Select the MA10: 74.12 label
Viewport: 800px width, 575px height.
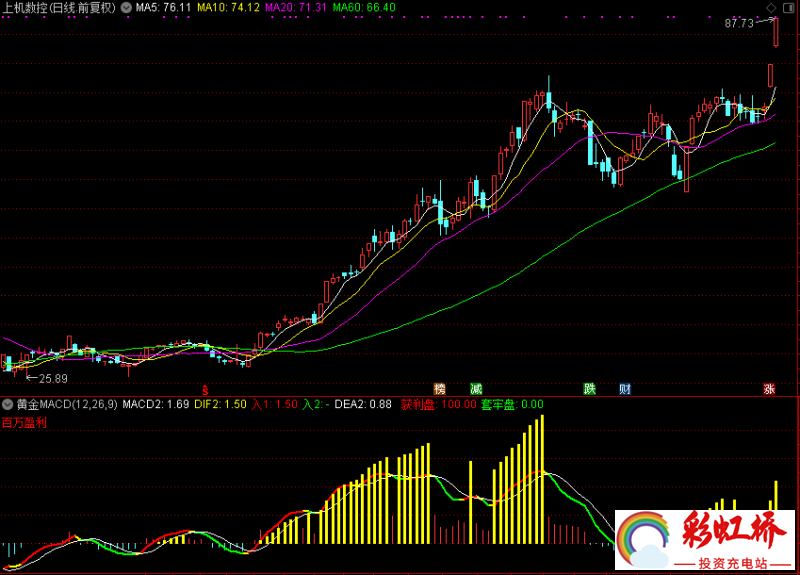point(229,8)
